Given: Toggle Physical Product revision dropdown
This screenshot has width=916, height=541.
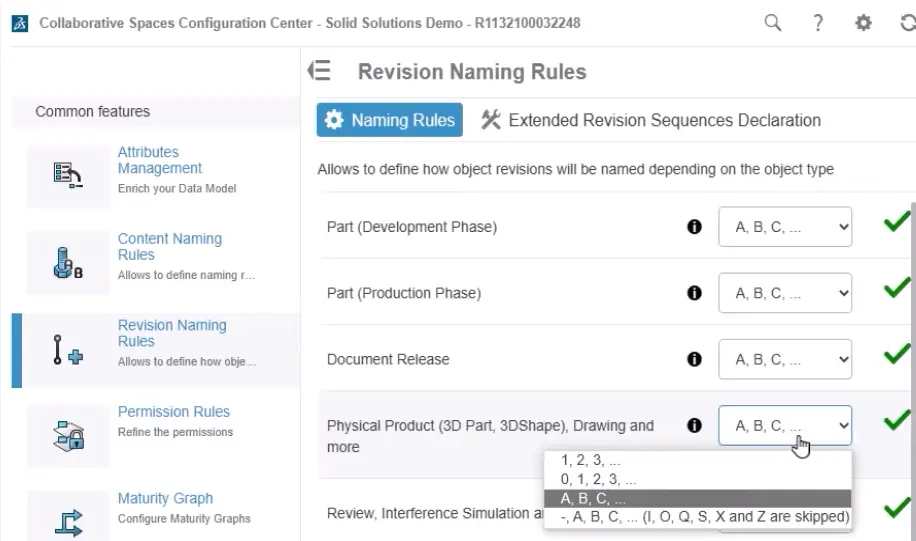Looking at the screenshot, I should (x=785, y=425).
